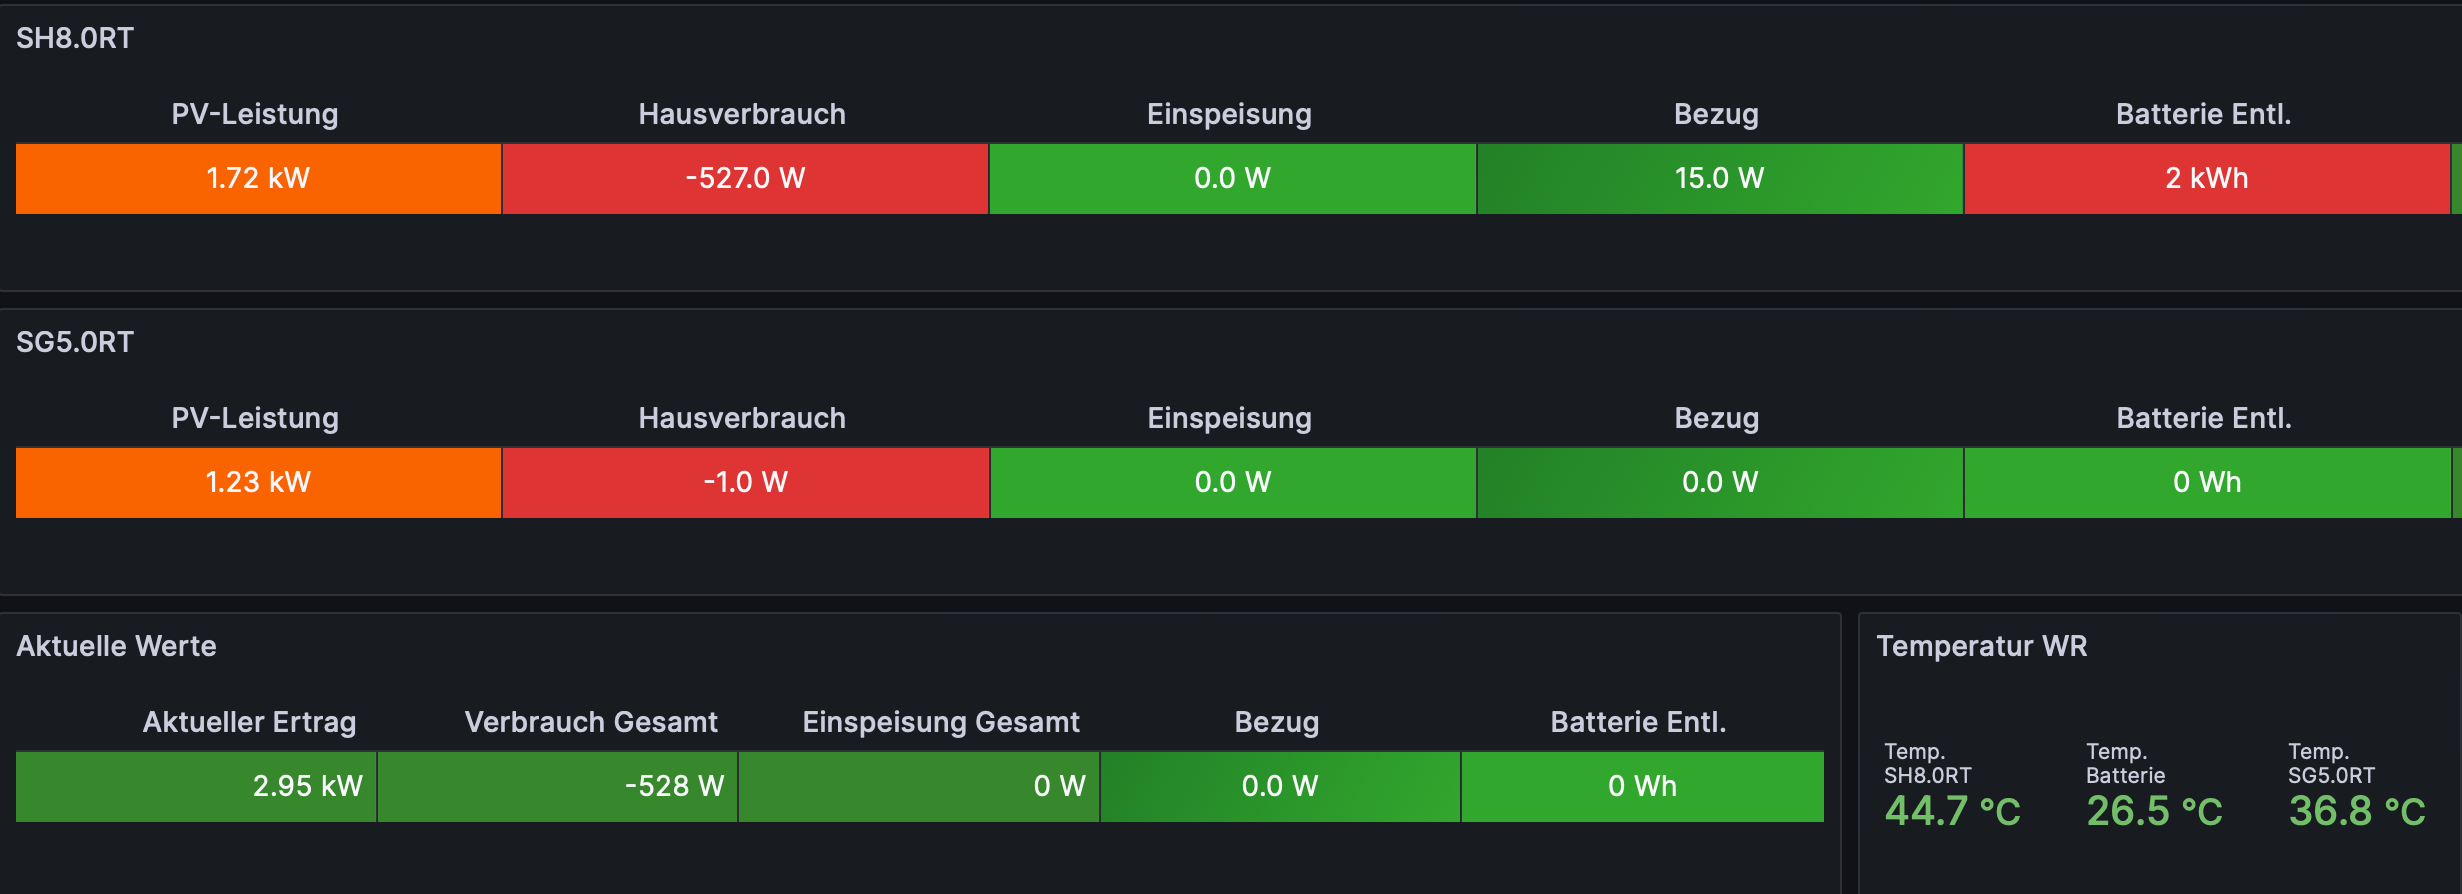
Task: Click the Einspeisung 0.0 W cell in SH8.0RT
Action: click(1232, 178)
